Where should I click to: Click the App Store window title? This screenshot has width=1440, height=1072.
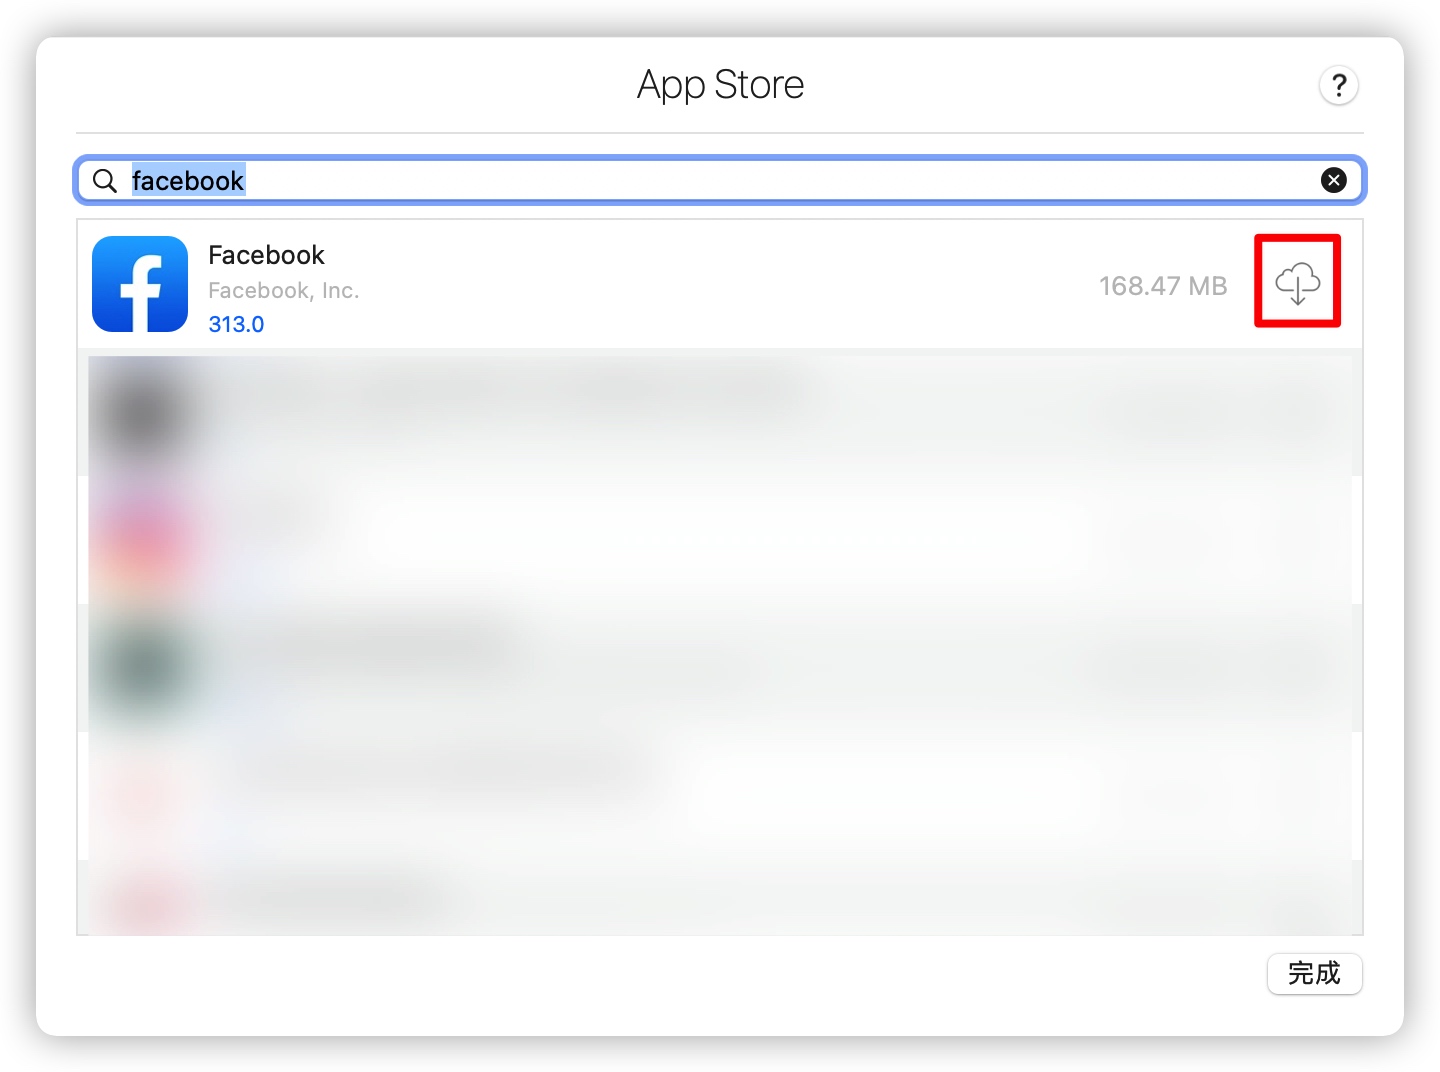coord(720,85)
